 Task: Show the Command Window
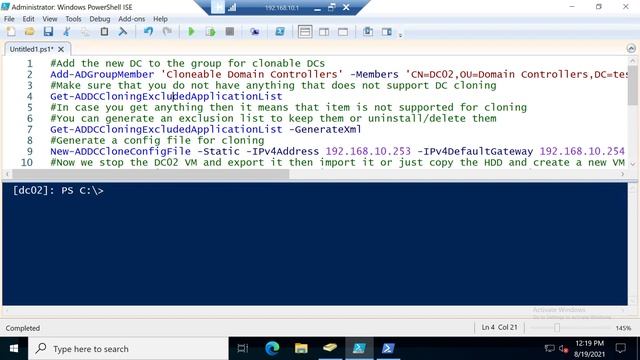[368, 32]
